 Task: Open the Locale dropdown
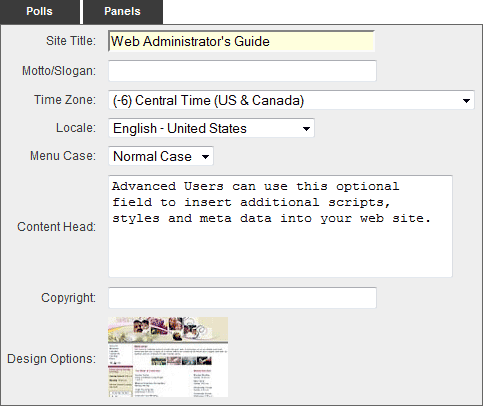tap(211, 128)
